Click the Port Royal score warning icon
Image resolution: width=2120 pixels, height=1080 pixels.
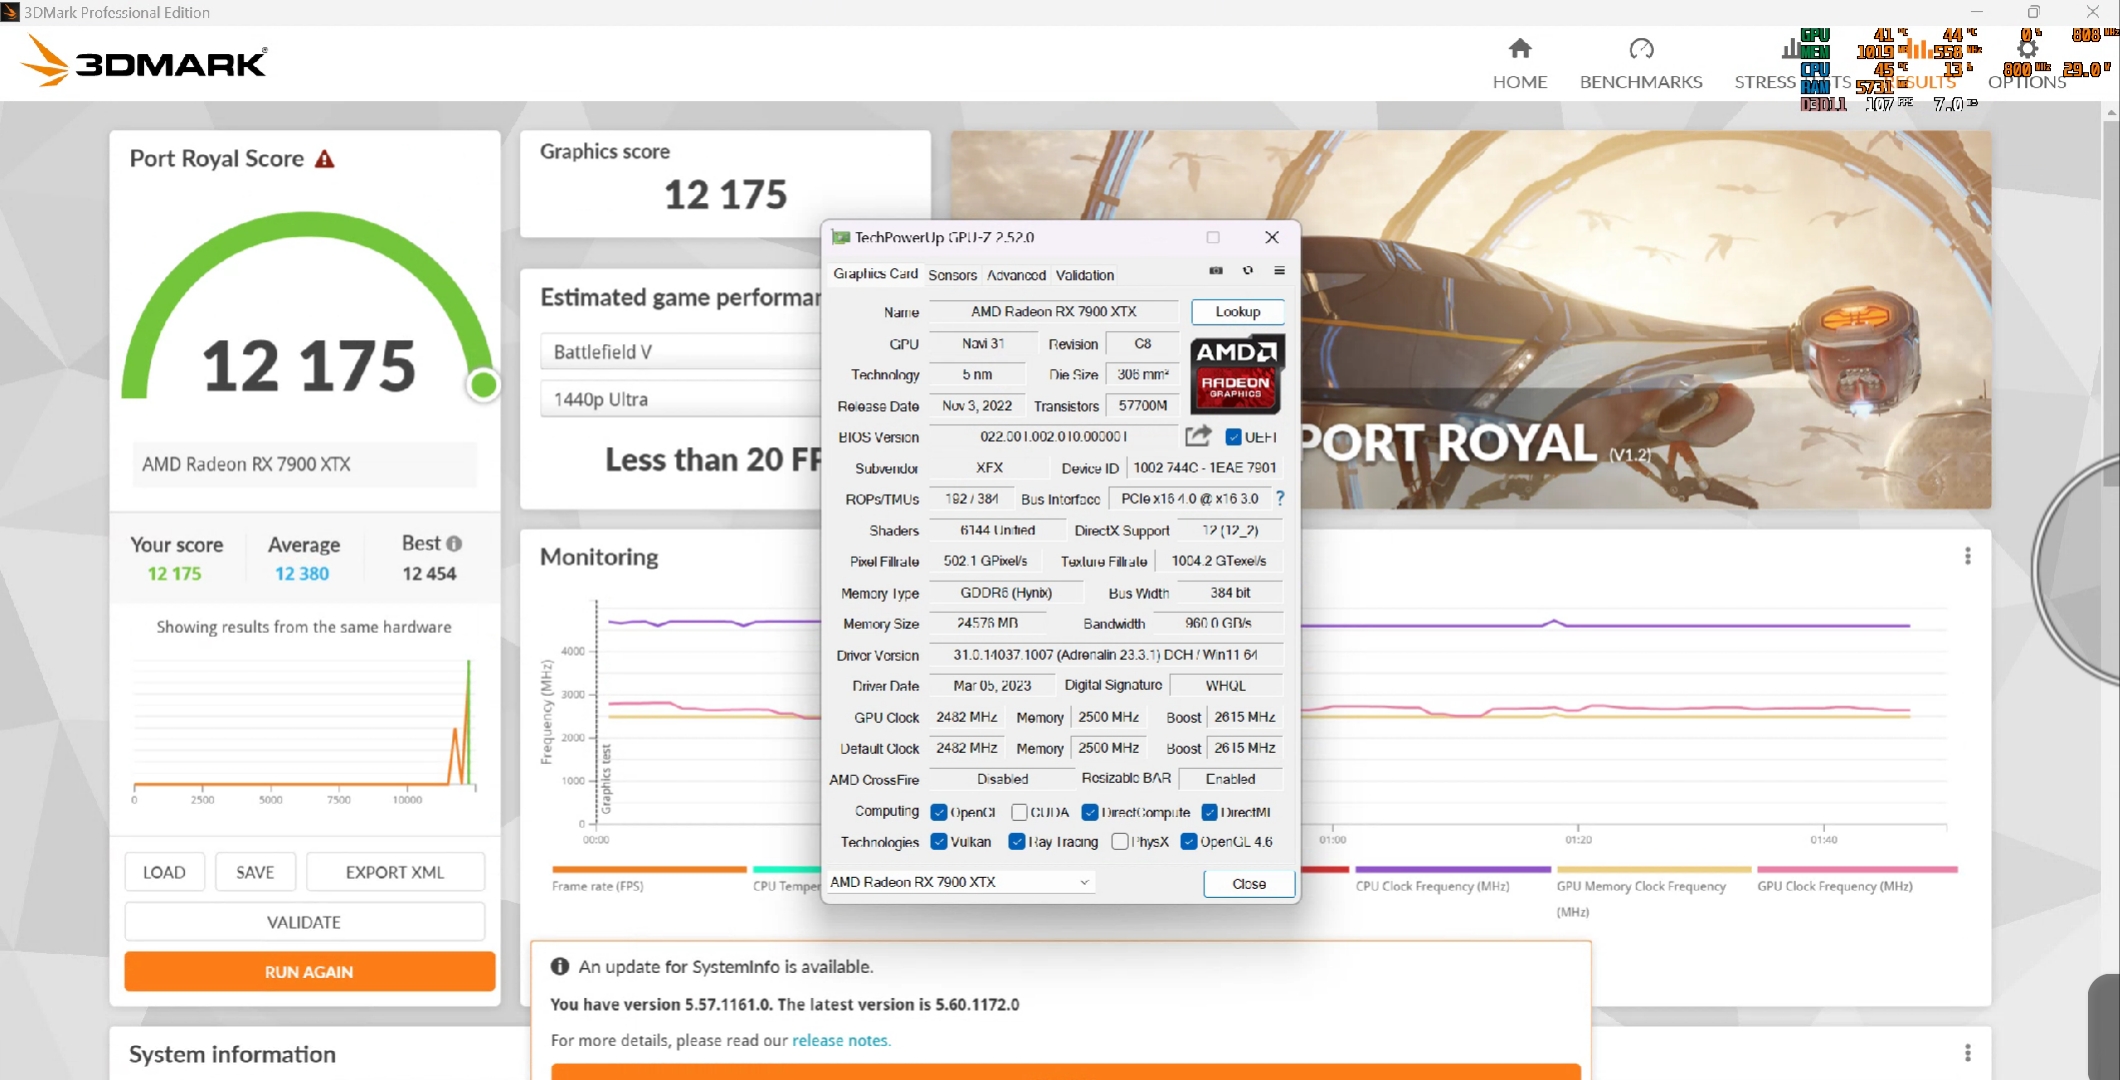tap(325, 159)
